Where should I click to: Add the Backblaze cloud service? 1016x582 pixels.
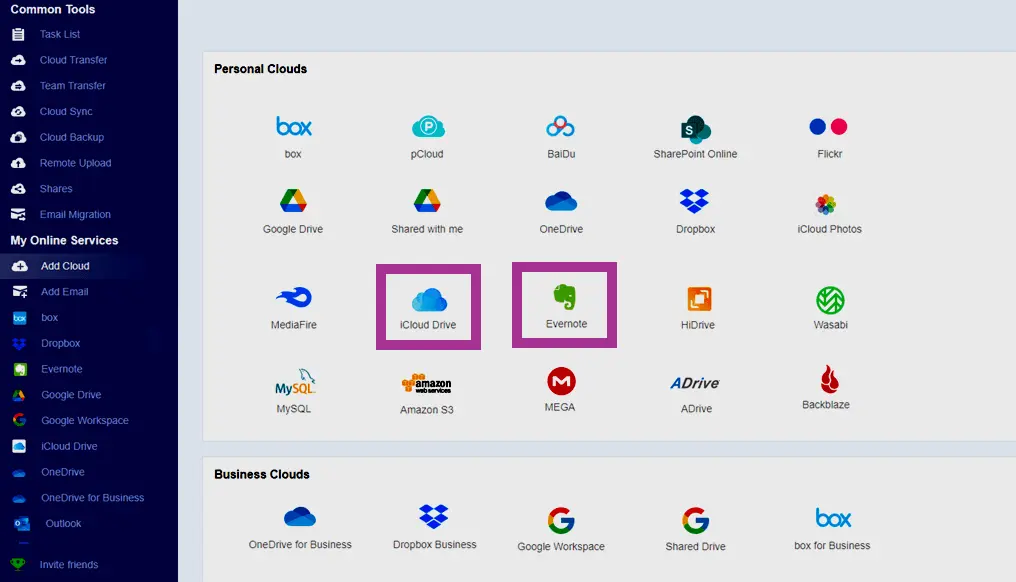click(x=827, y=379)
